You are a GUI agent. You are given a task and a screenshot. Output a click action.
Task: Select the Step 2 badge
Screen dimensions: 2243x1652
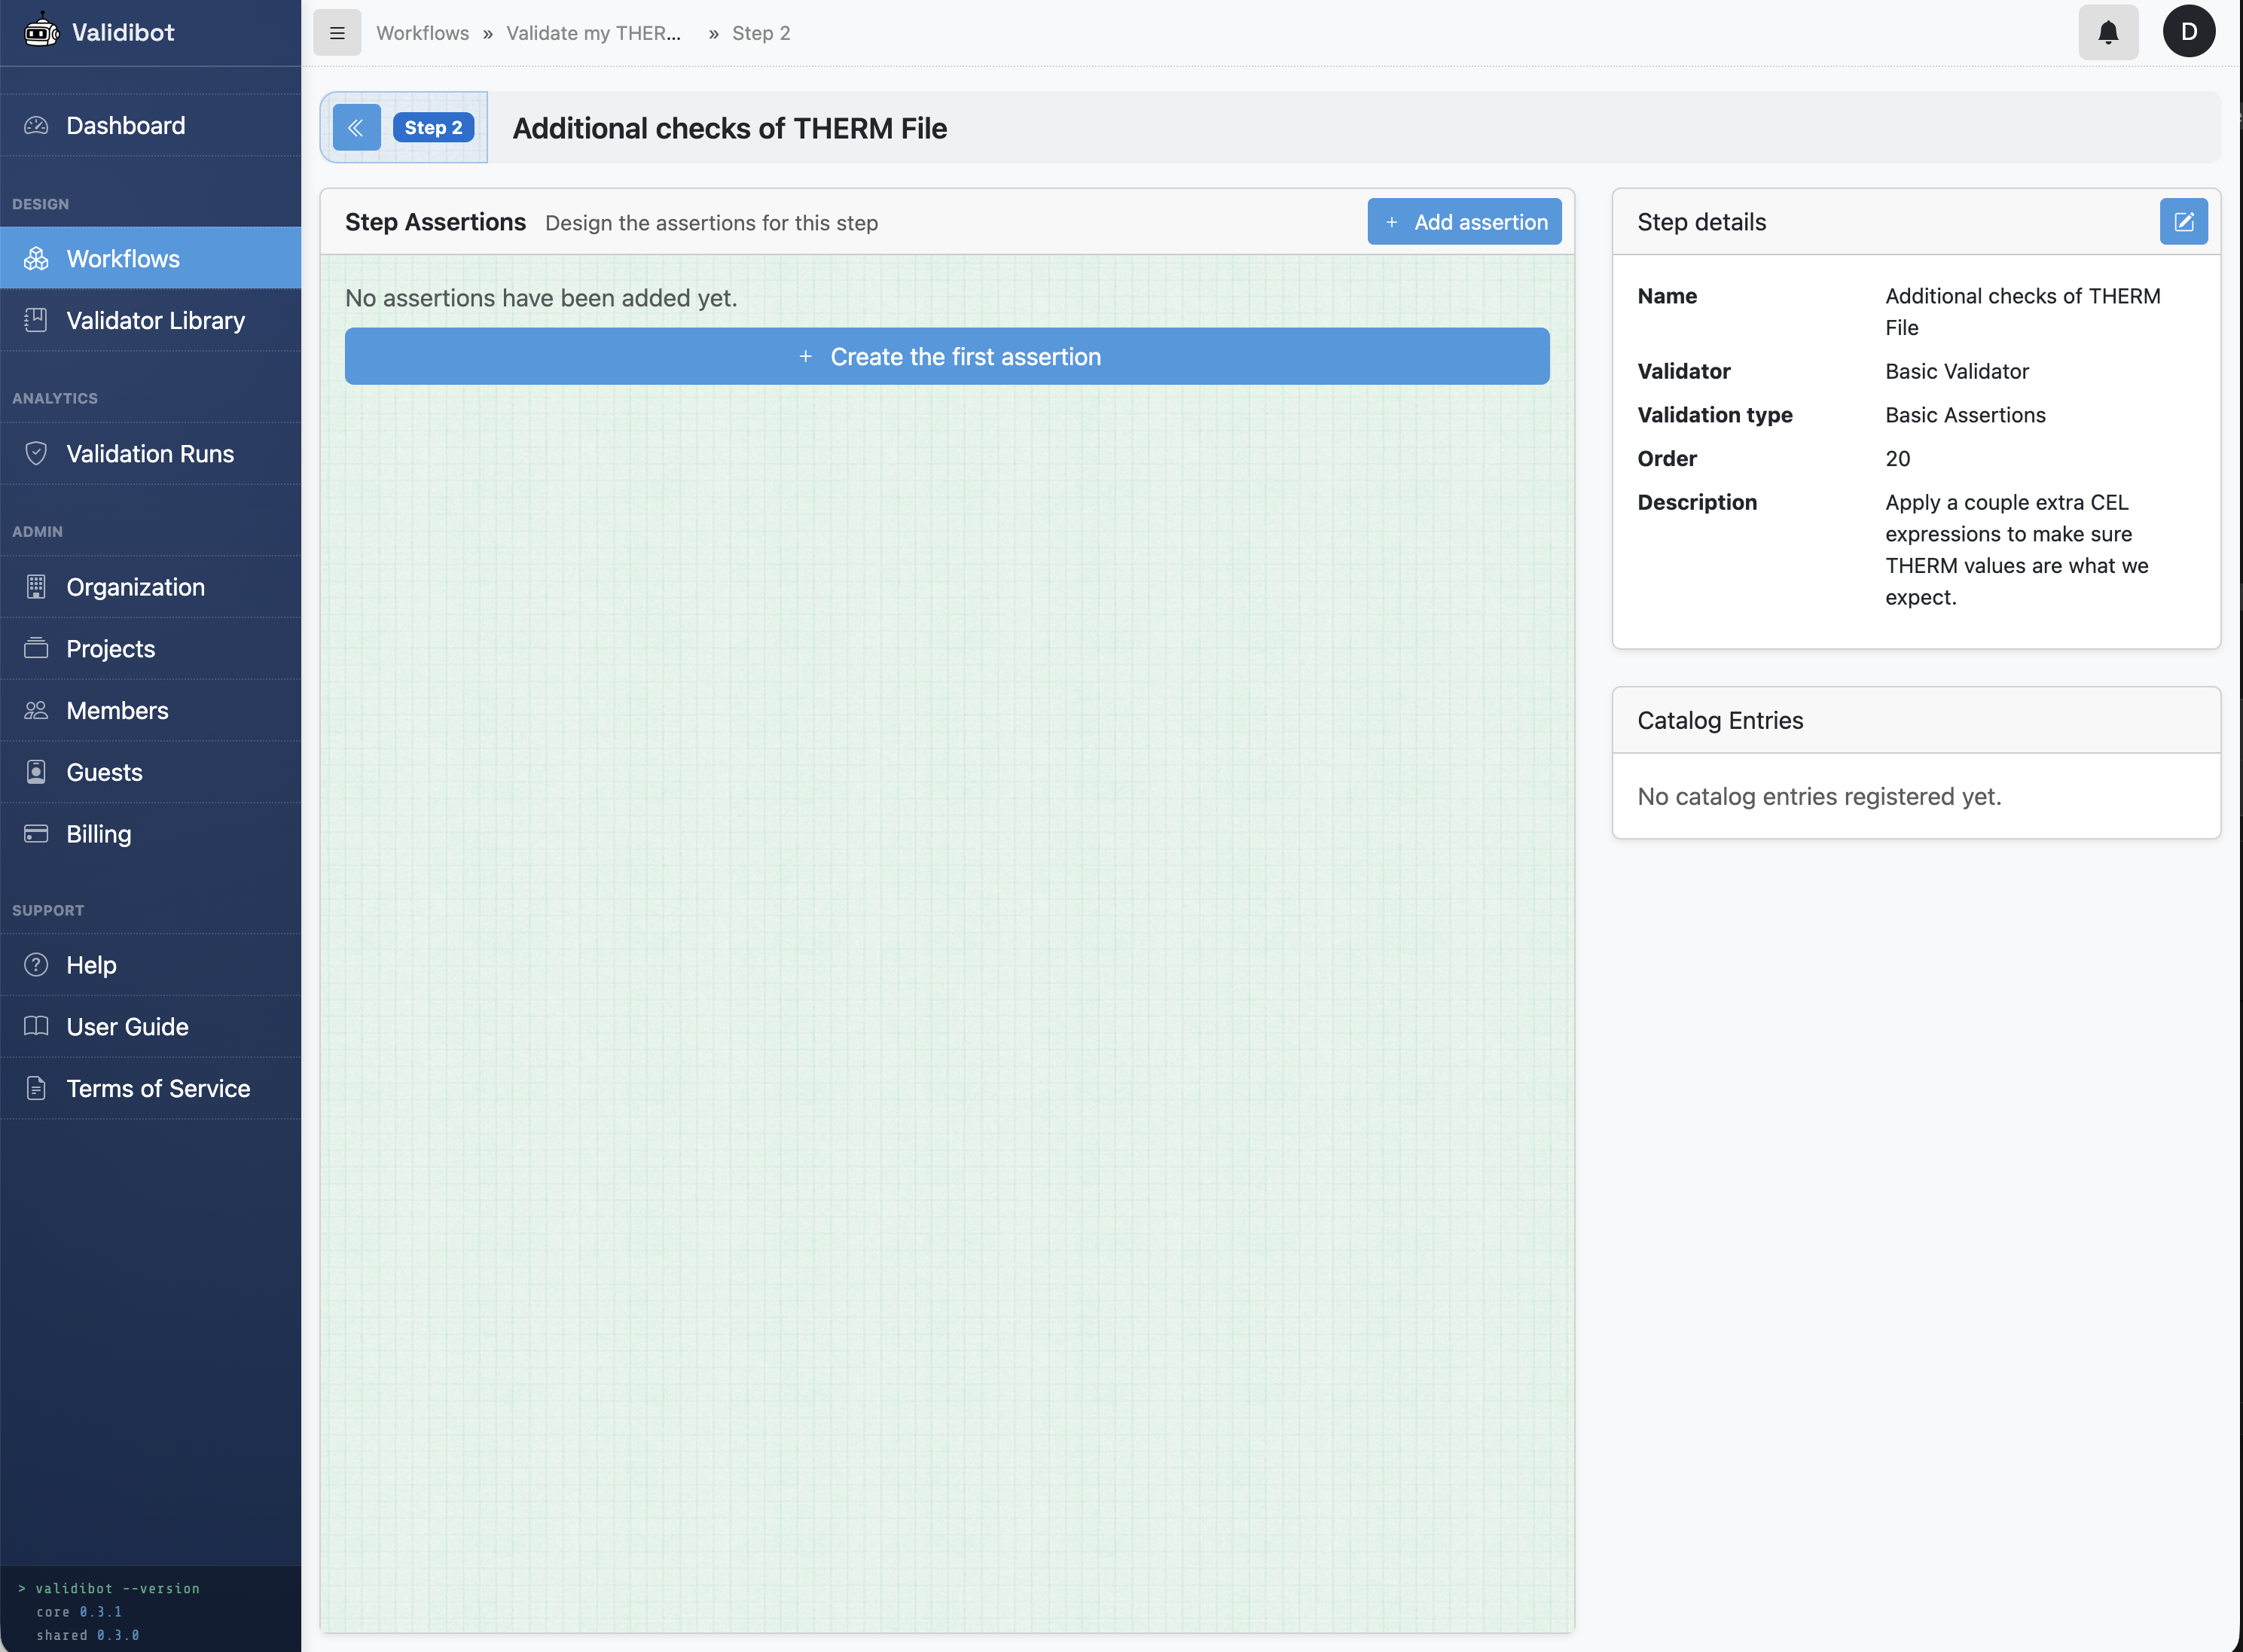coord(433,127)
